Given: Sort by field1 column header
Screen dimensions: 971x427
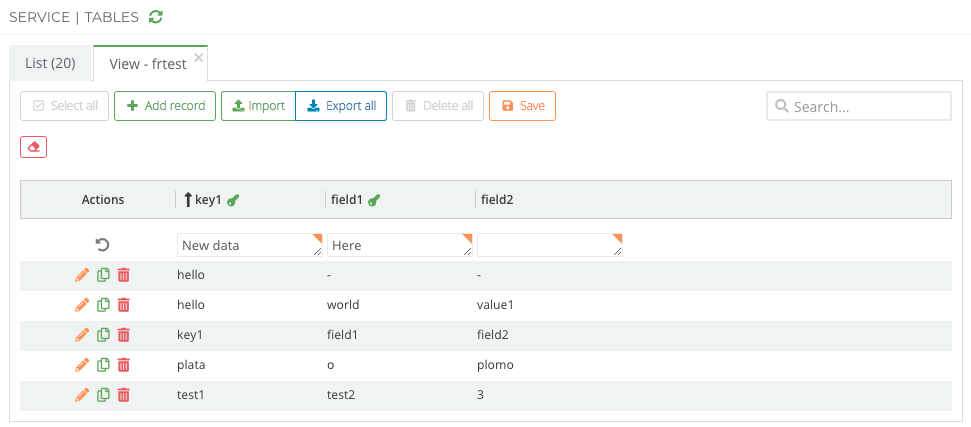Looking at the screenshot, I should coord(346,200).
